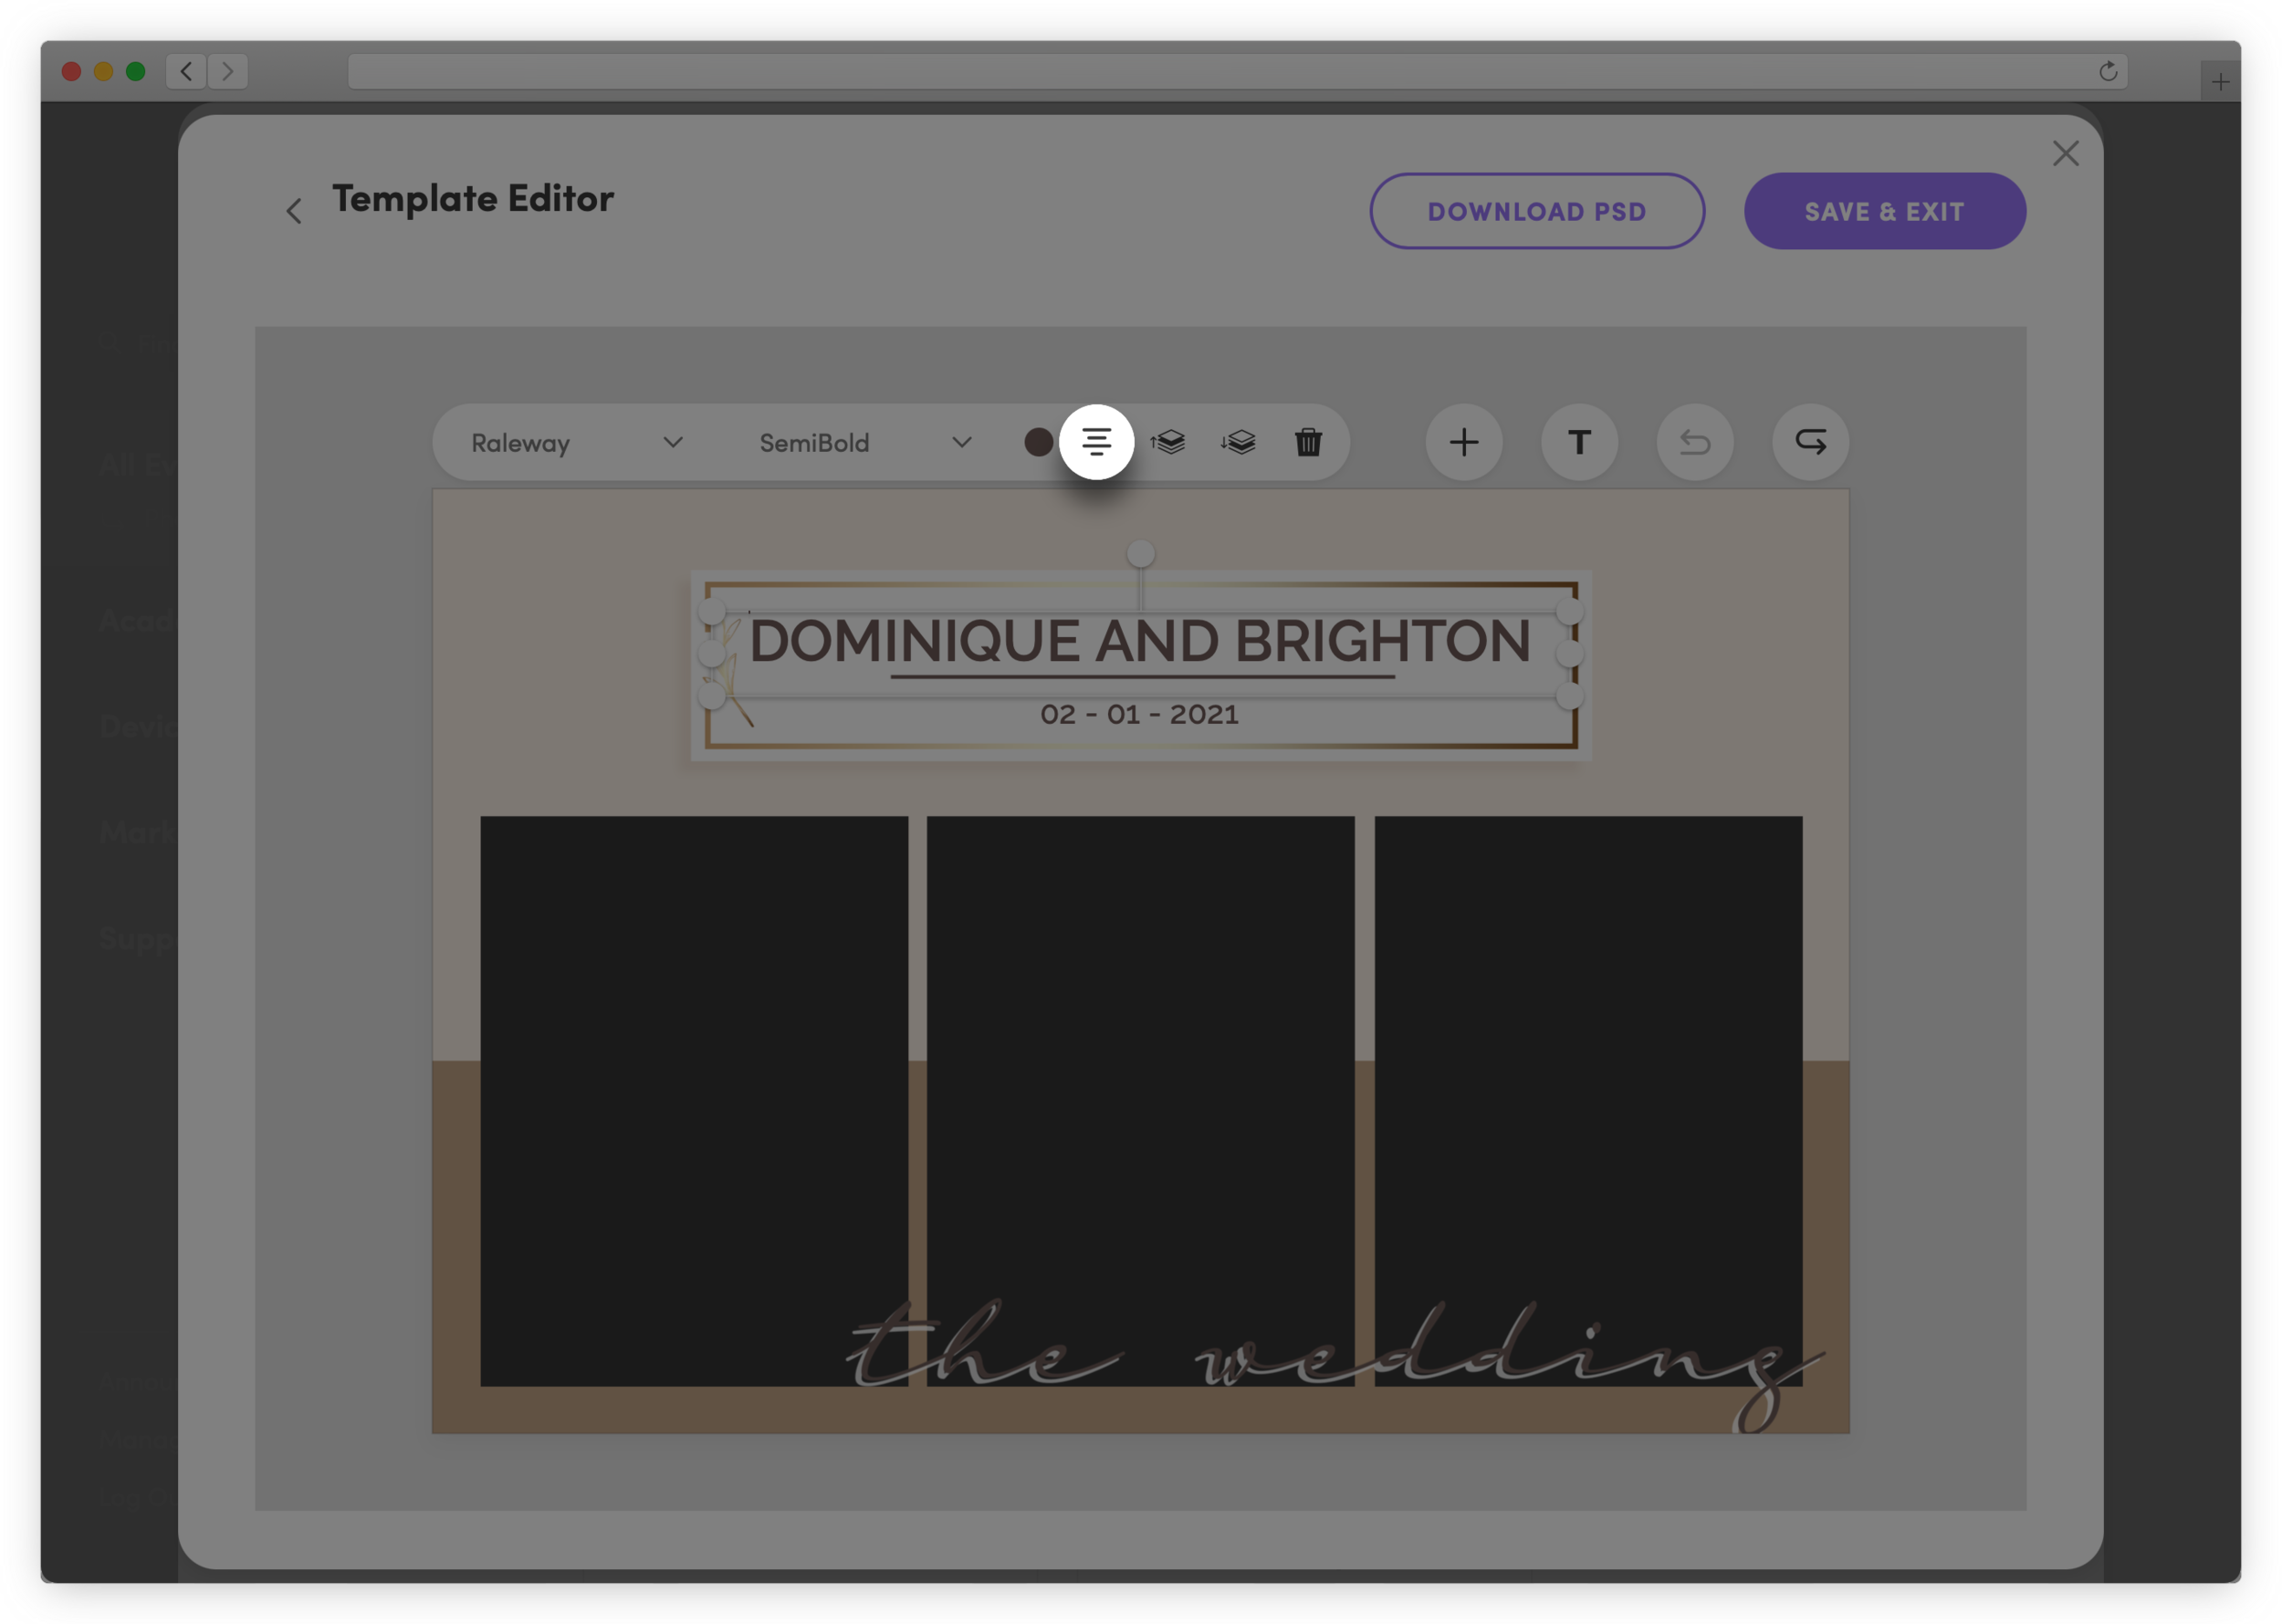The height and width of the screenshot is (1624, 2282).
Task: Click the rotation handle above text box
Action: point(1140,553)
